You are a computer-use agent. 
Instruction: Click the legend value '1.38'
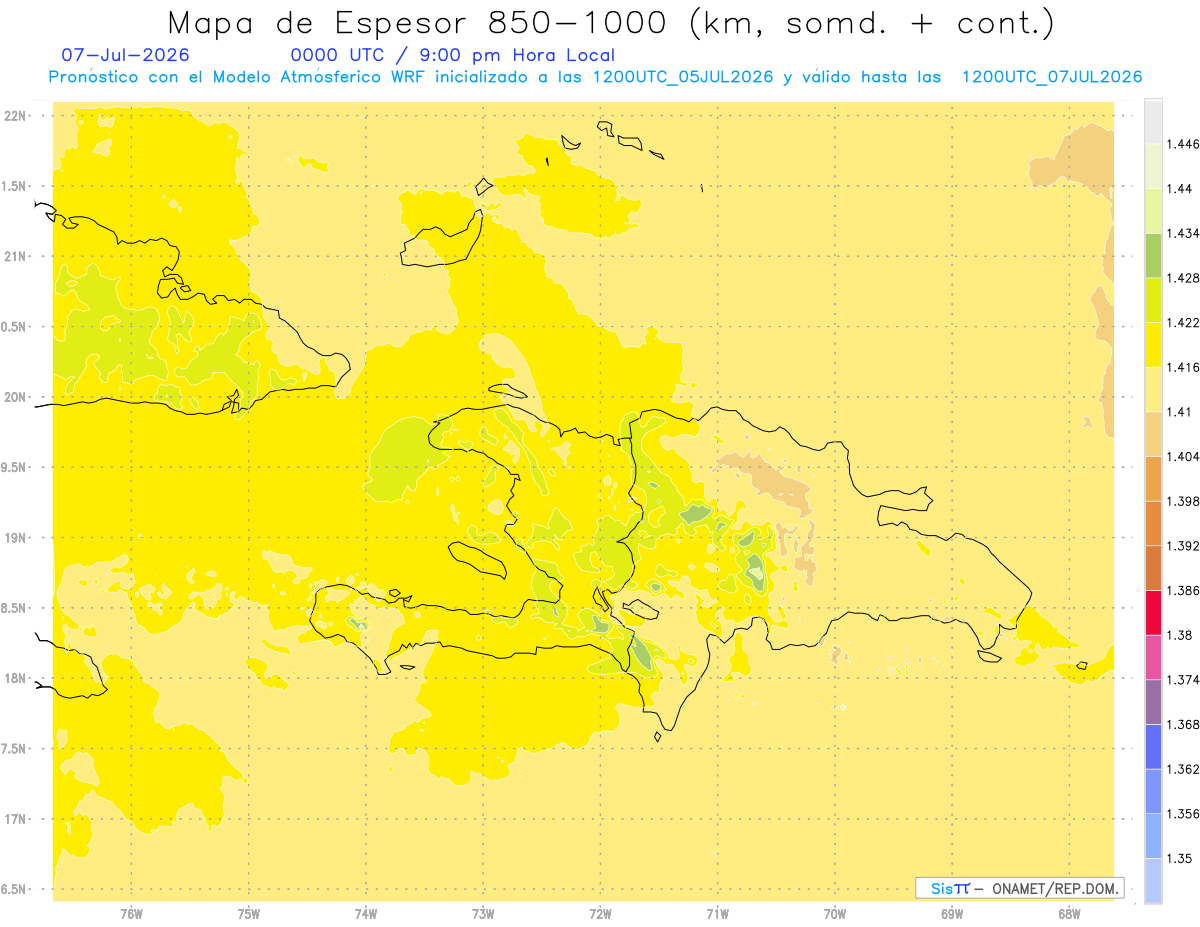tap(1180, 635)
